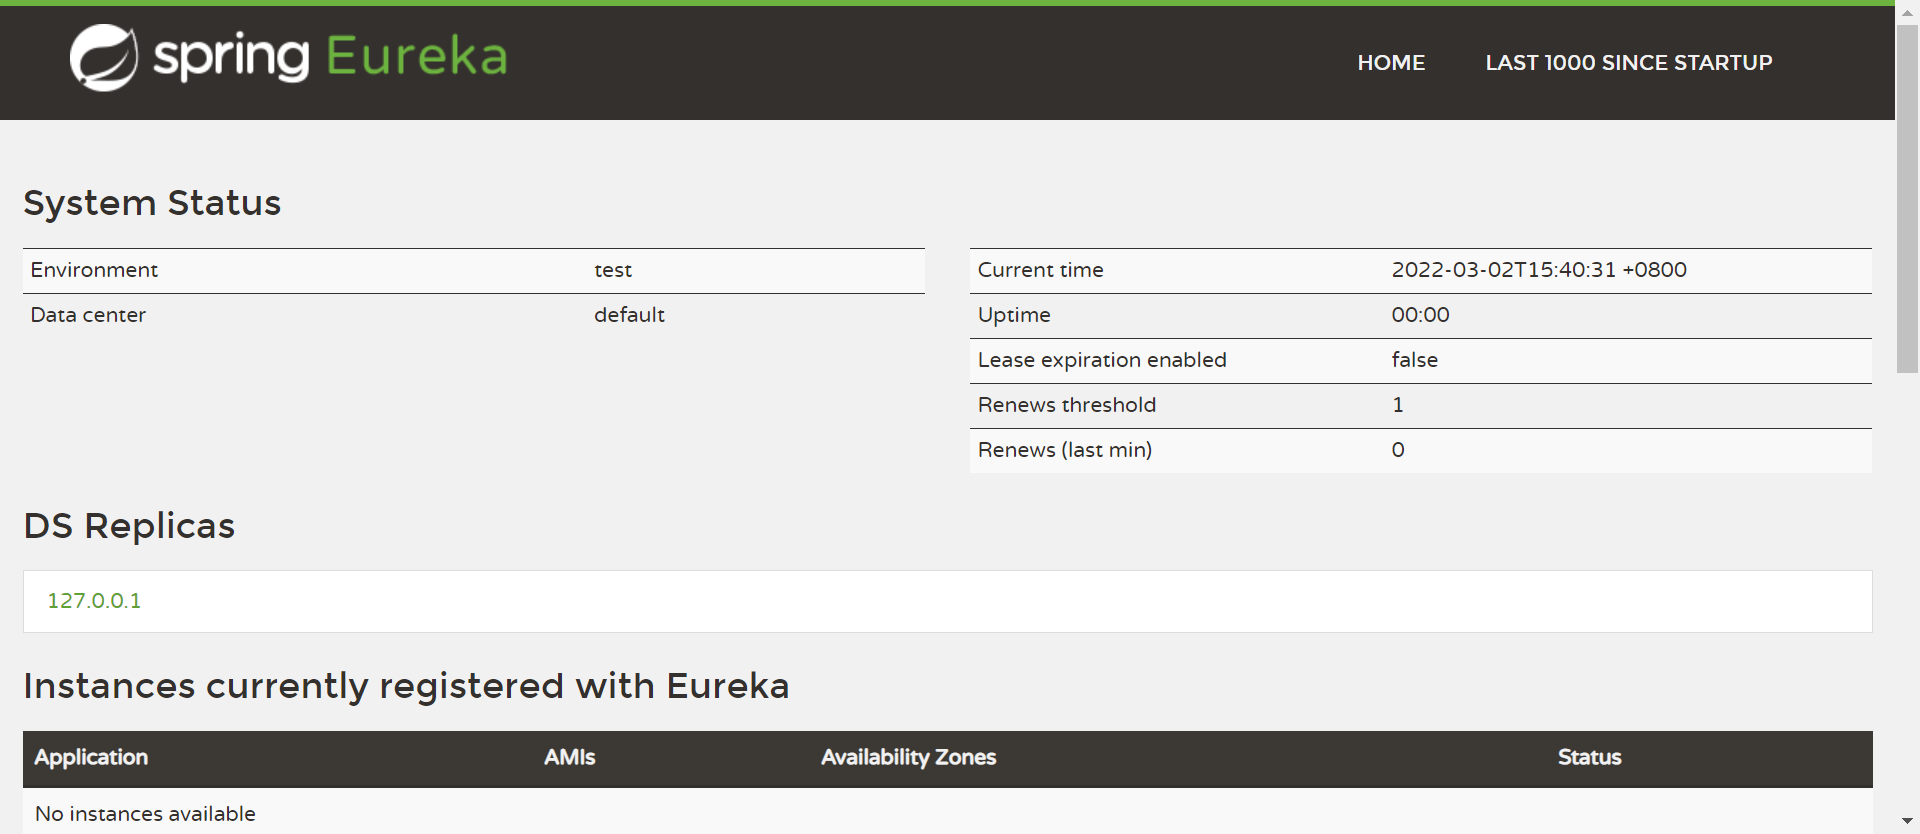Screen dimensions: 1920x834
Task: Open the 127.0.0.1 replica link
Action: [94, 601]
